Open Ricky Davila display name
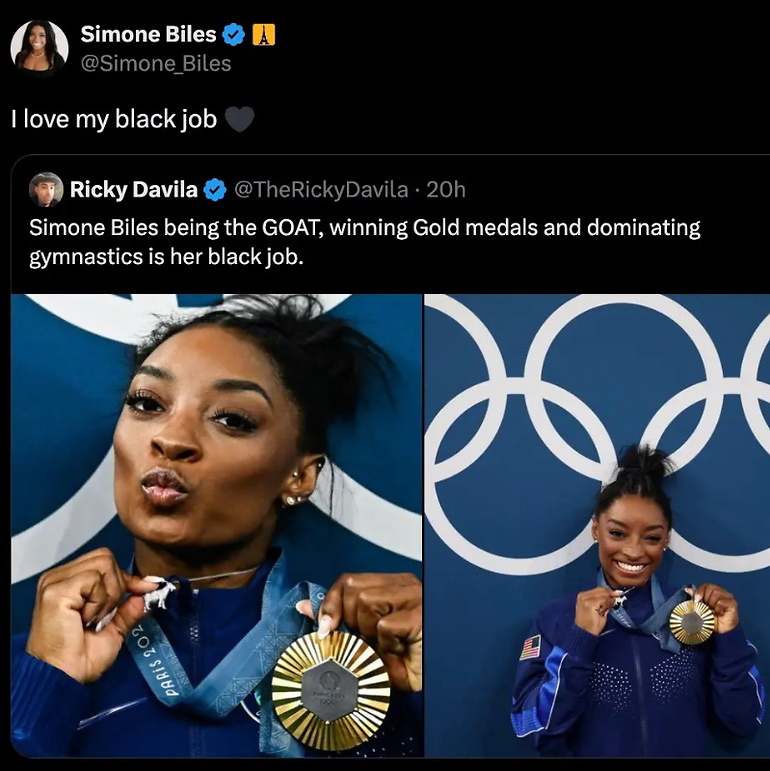Viewport: 770px width, 771px height. pyautogui.click(x=134, y=189)
